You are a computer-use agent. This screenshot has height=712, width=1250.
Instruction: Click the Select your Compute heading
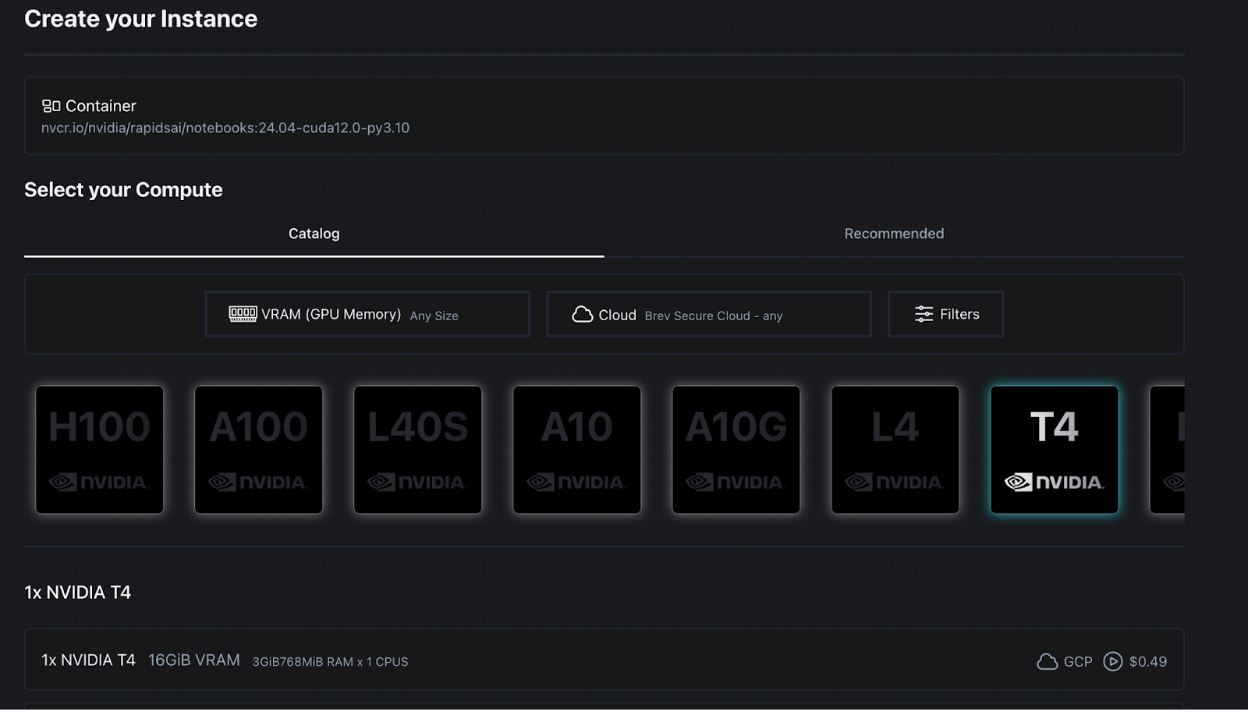(123, 190)
